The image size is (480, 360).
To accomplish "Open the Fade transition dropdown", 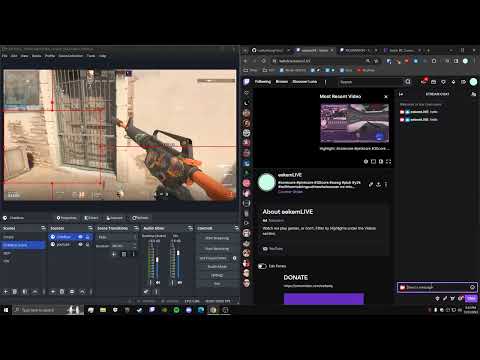I will tap(117, 237).
